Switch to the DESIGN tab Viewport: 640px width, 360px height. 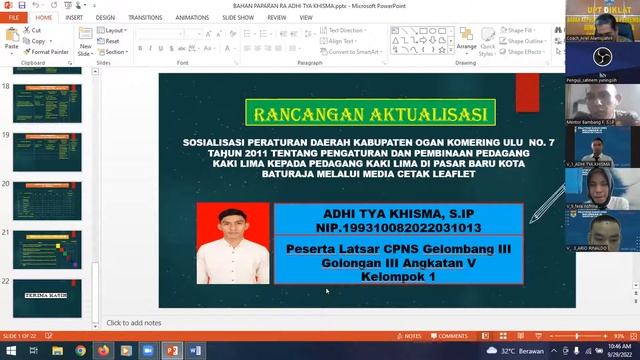click(x=105, y=18)
